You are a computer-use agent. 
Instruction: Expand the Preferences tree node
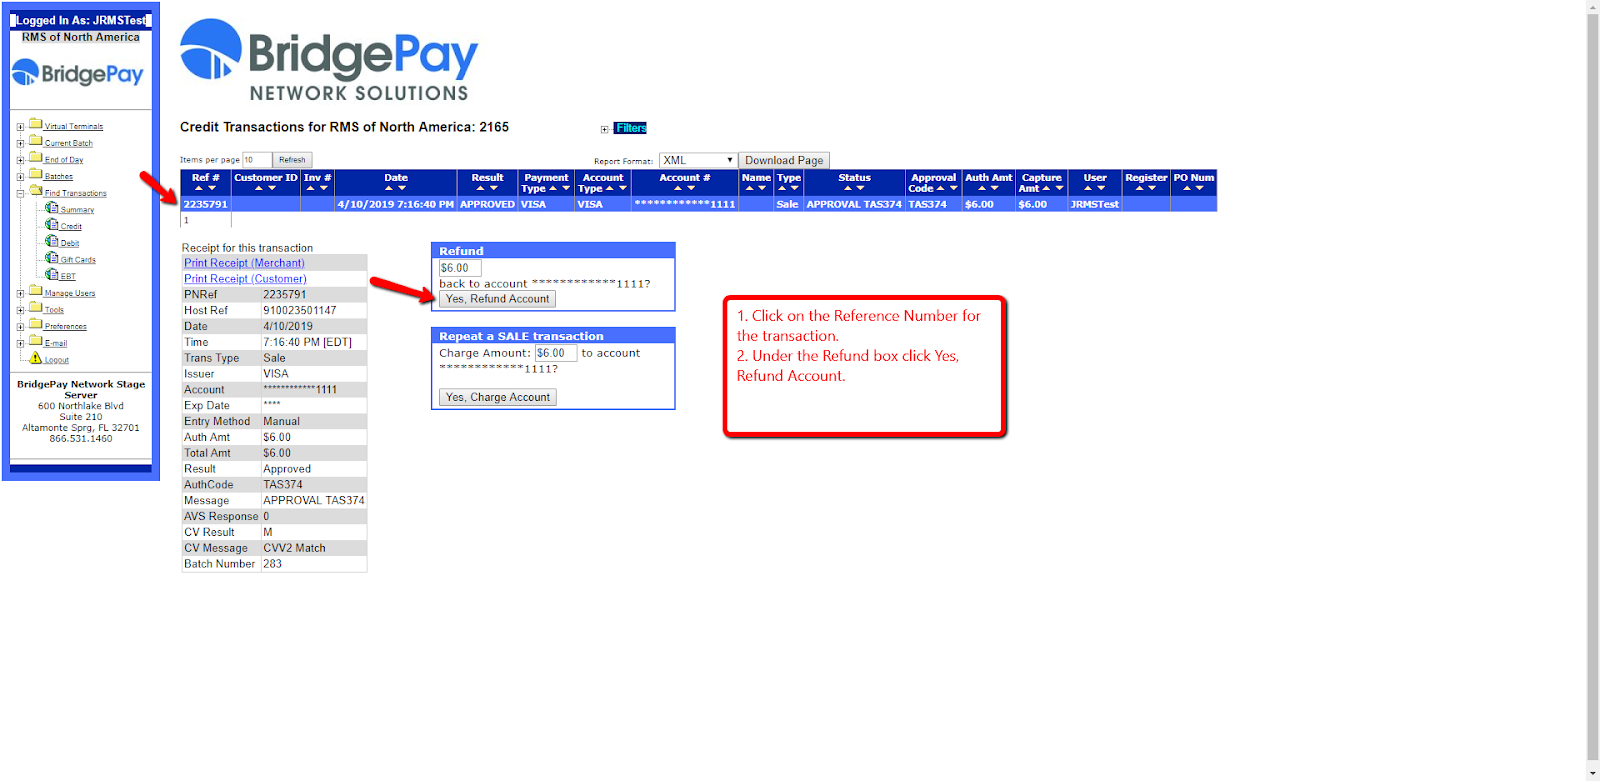[20, 327]
